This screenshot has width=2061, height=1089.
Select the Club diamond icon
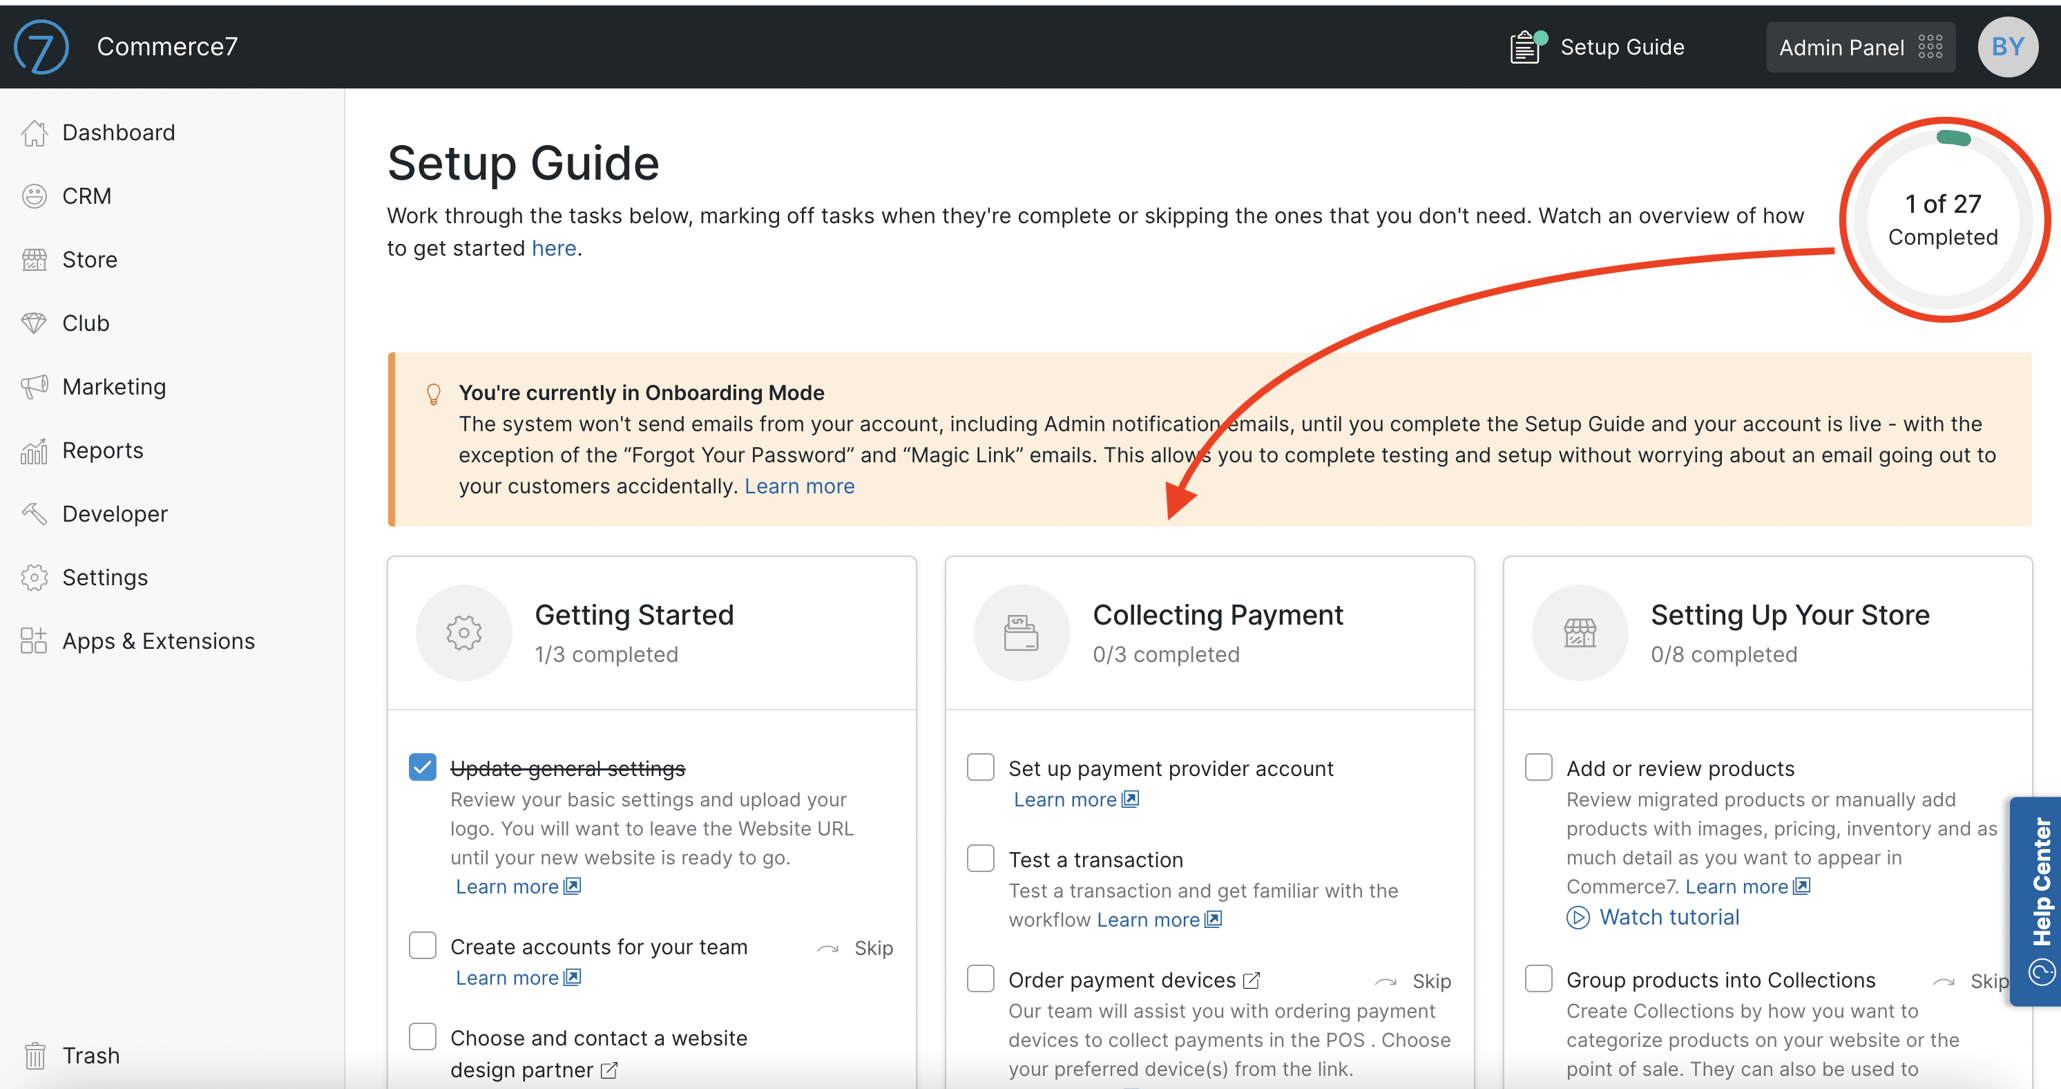pos(34,322)
